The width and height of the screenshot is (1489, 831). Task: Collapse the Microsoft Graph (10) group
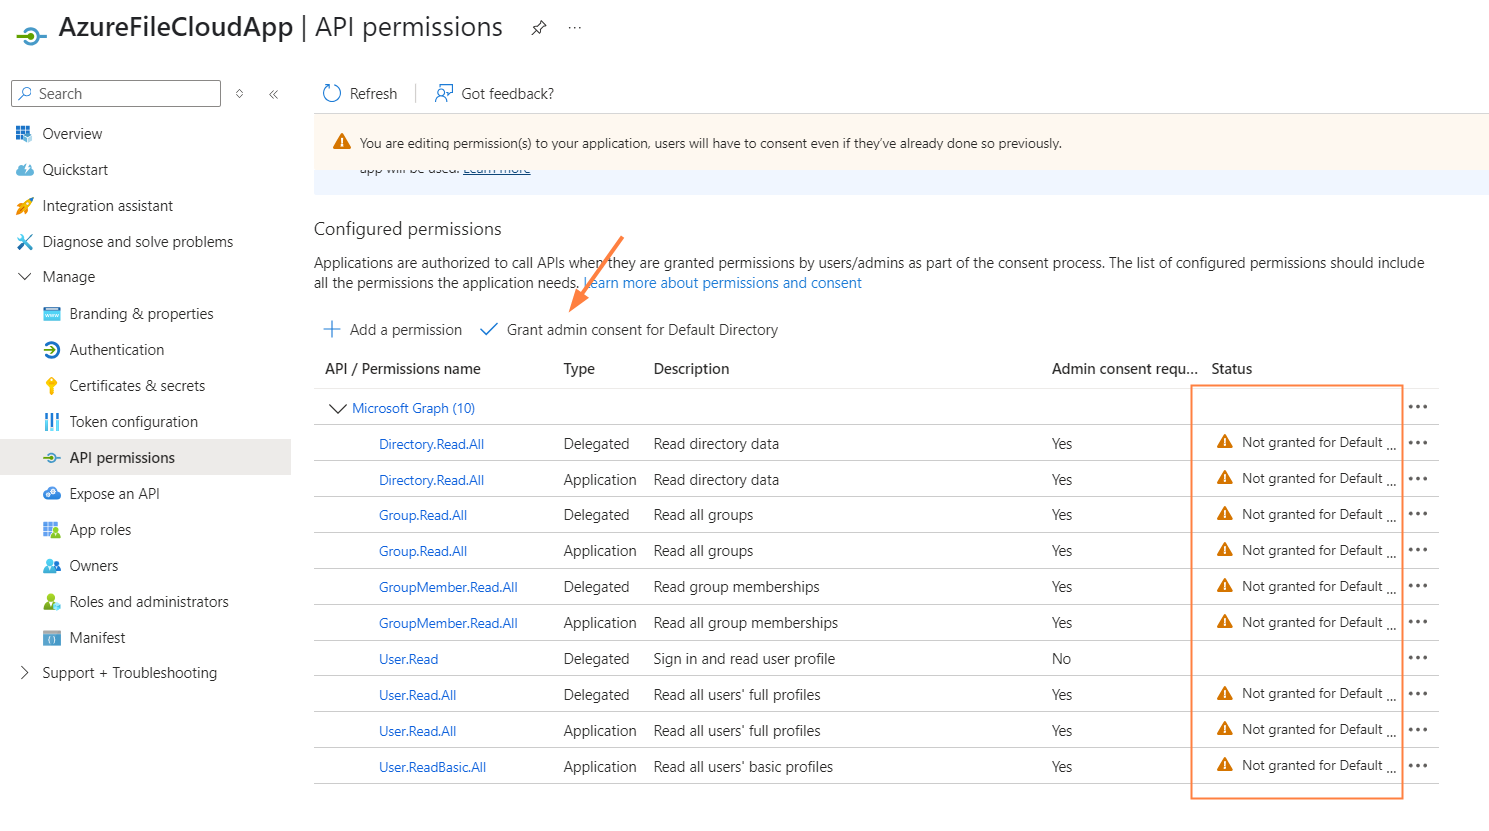tap(336, 408)
